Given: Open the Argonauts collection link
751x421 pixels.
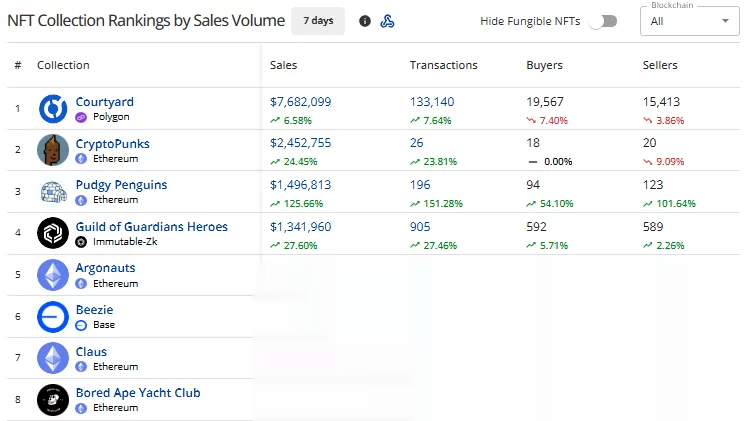Looking at the screenshot, I should [105, 268].
